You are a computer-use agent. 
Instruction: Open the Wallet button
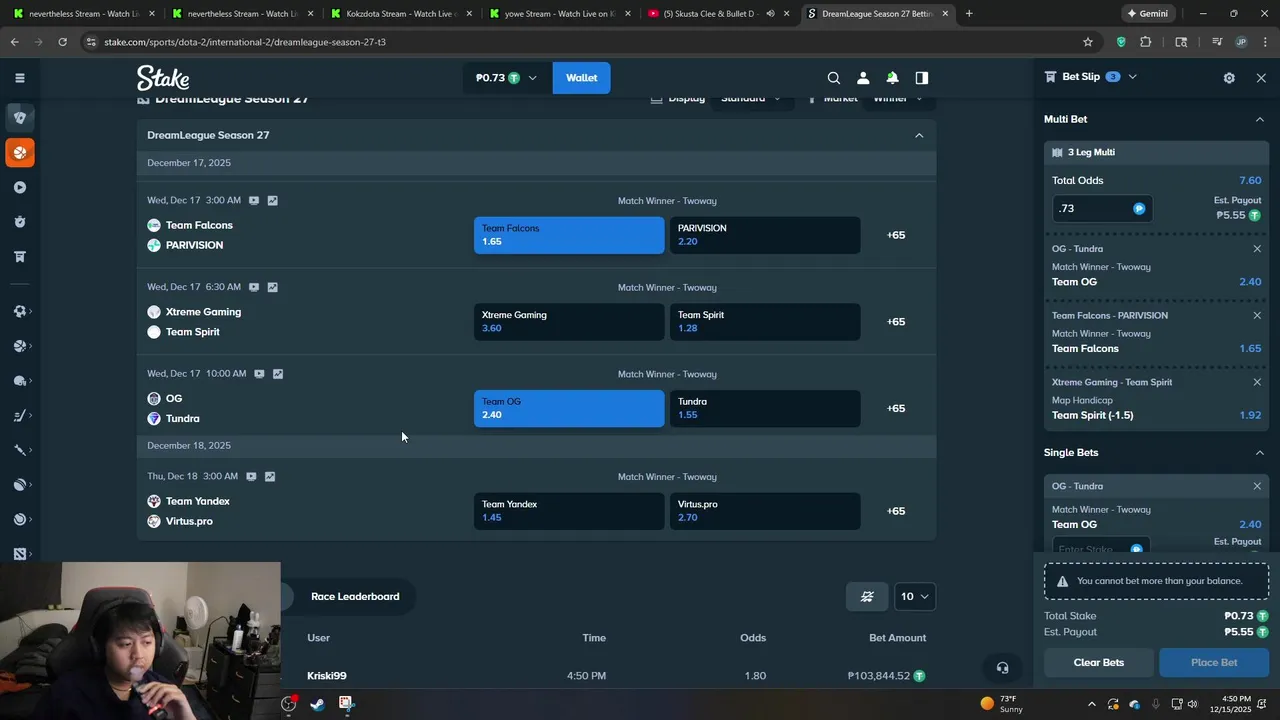[581, 78]
